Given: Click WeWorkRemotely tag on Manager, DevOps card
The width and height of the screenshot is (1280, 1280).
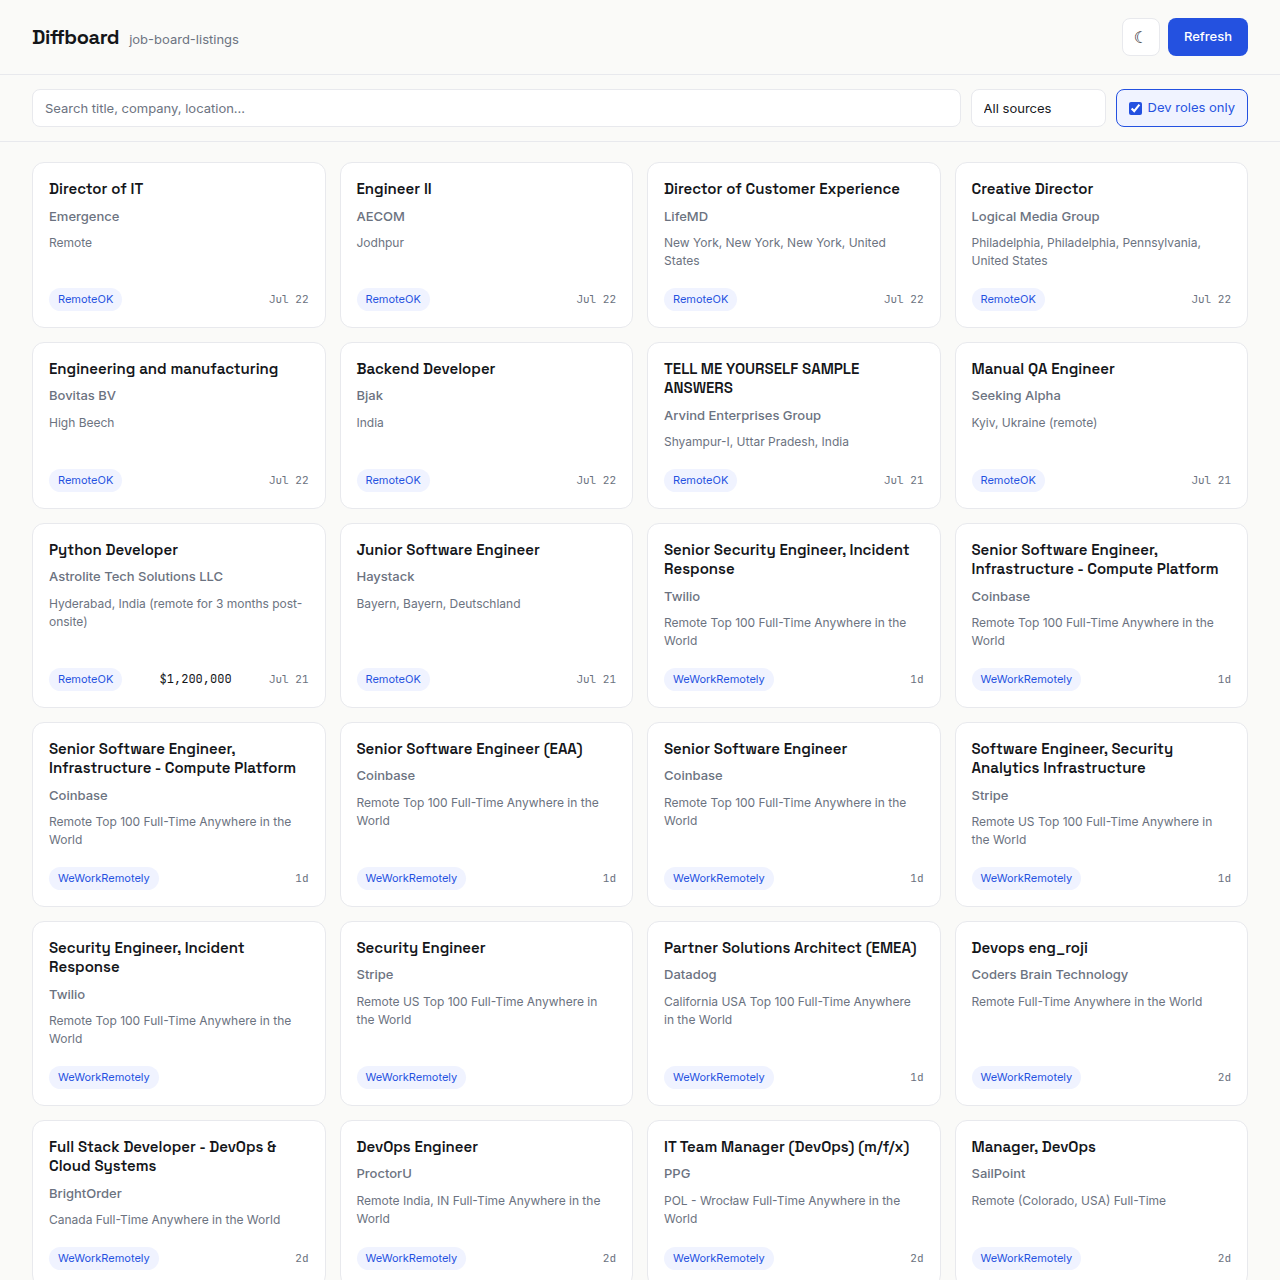Looking at the screenshot, I should [x=1026, y=1258].
